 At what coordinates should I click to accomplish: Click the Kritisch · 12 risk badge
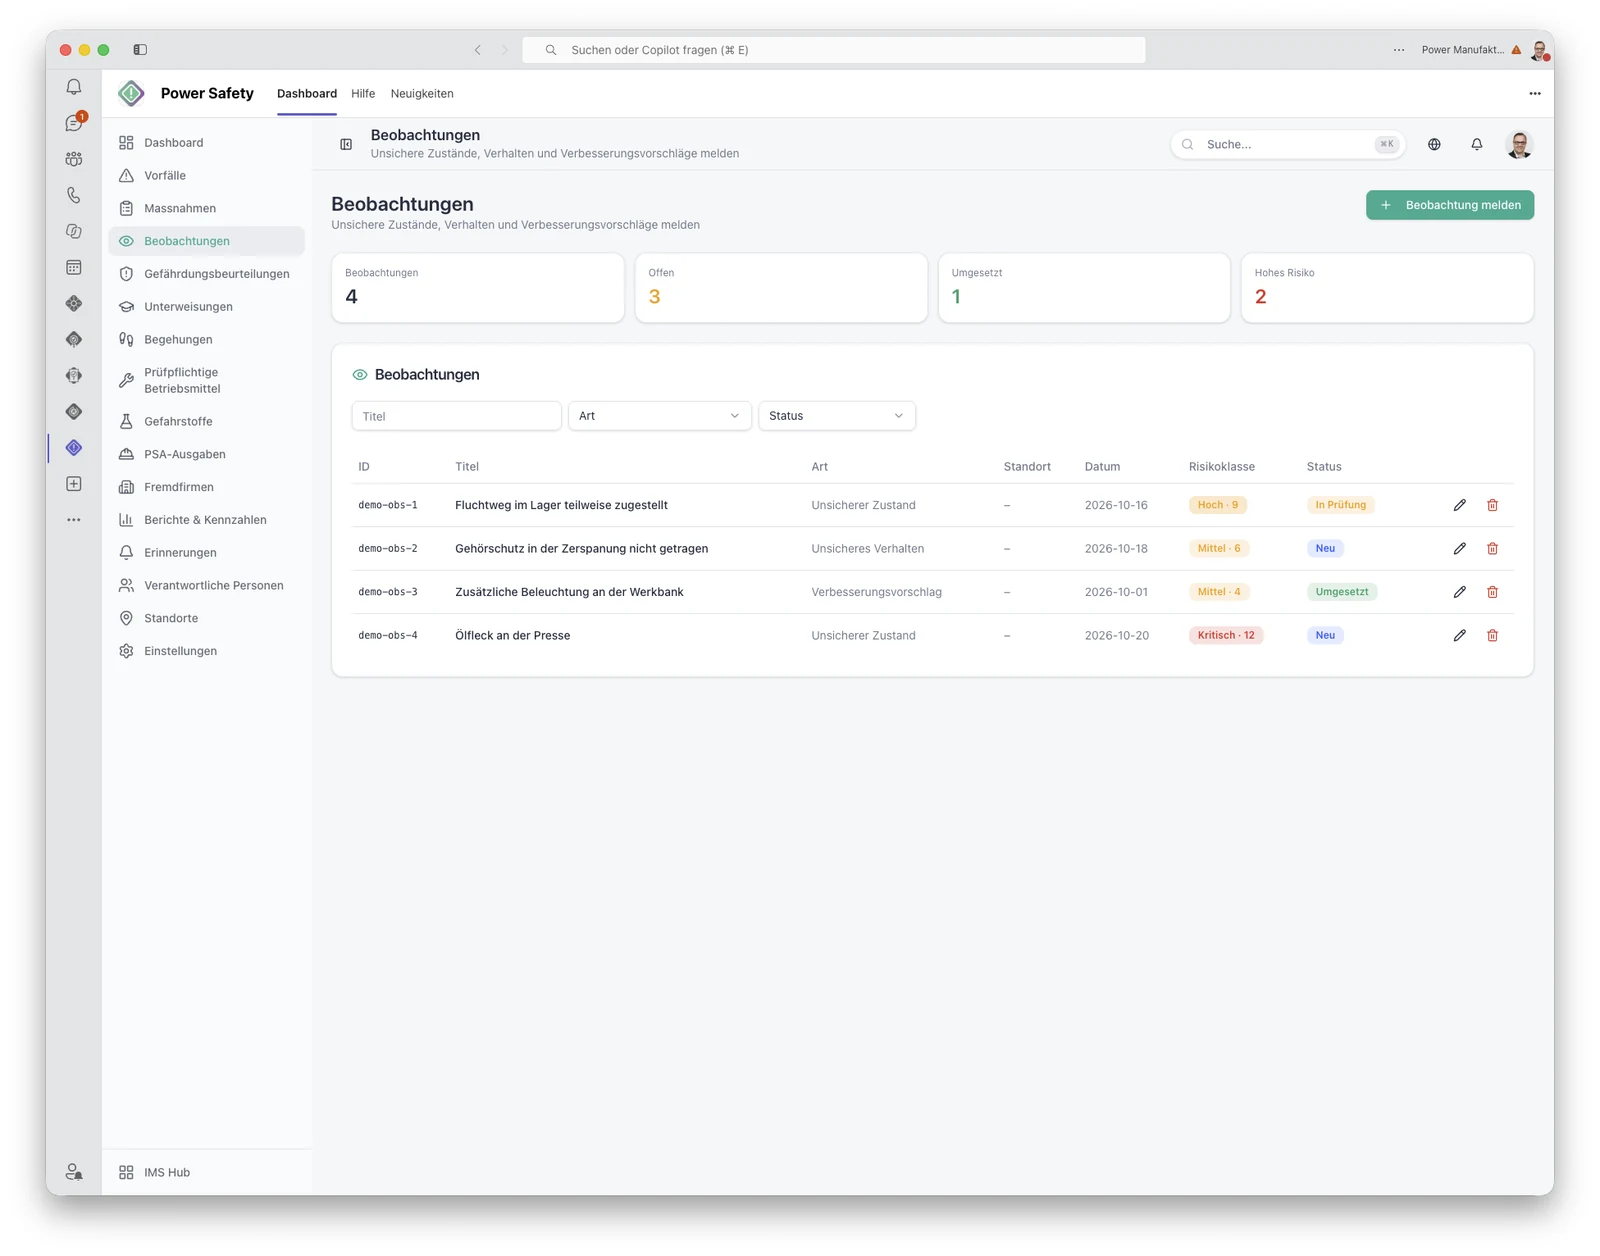pyautogui.click(x=1226, y=635)
